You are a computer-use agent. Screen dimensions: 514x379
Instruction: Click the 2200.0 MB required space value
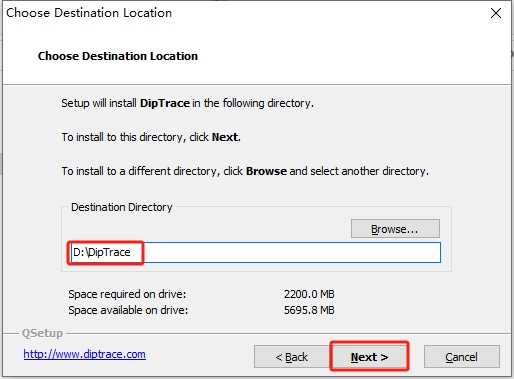point(309,294)
